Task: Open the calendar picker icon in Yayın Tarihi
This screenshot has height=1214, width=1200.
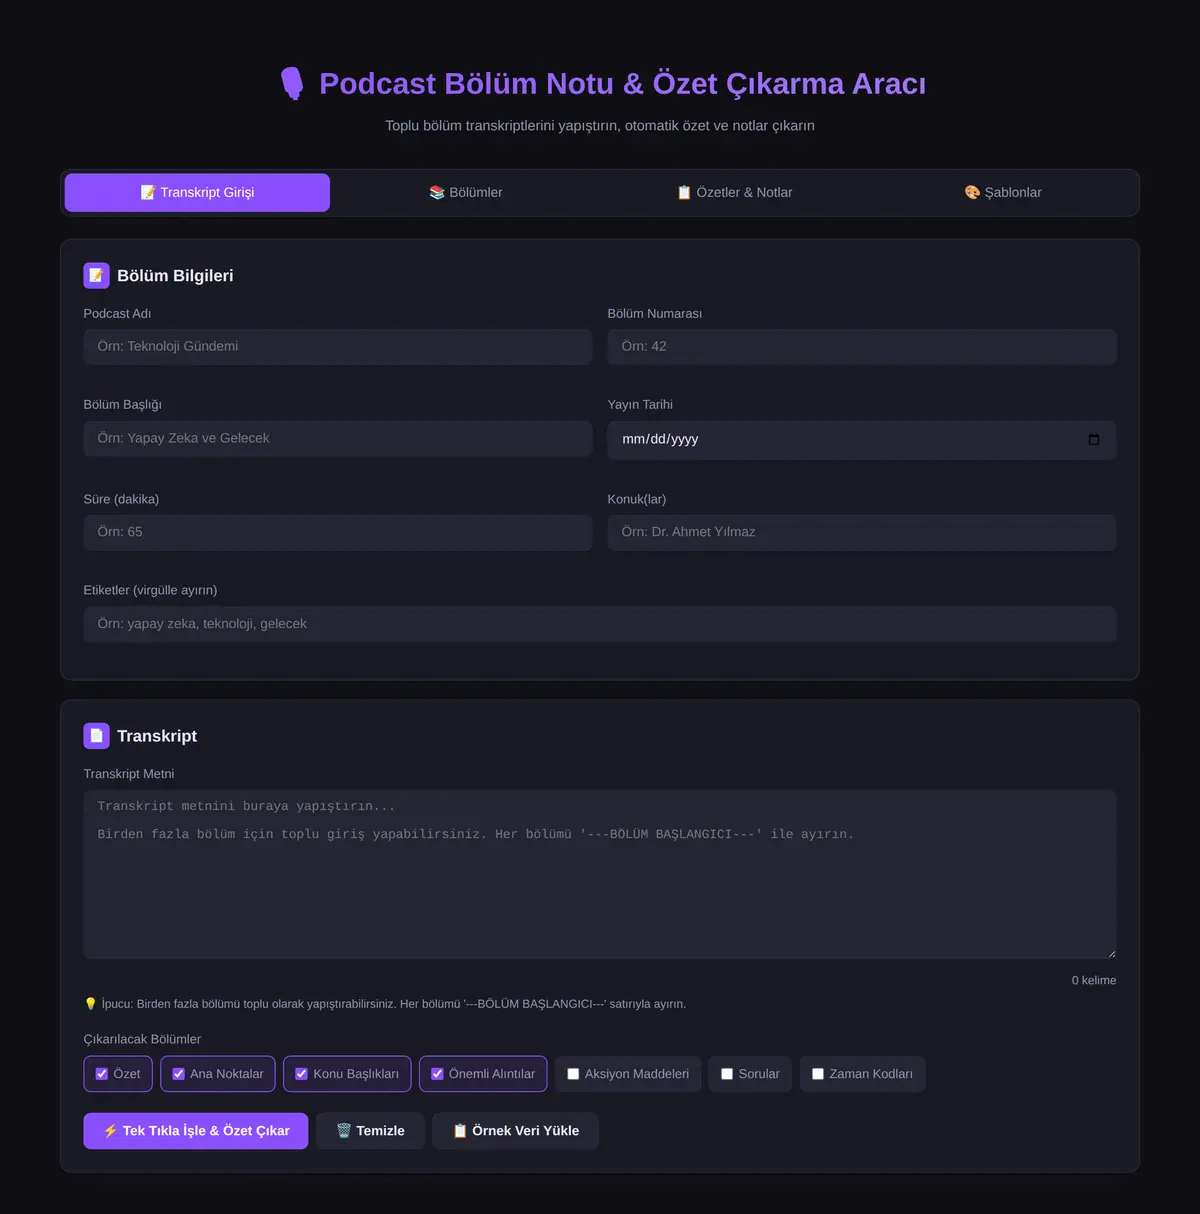Action: pyautogui.click(x=1094, y=440)
